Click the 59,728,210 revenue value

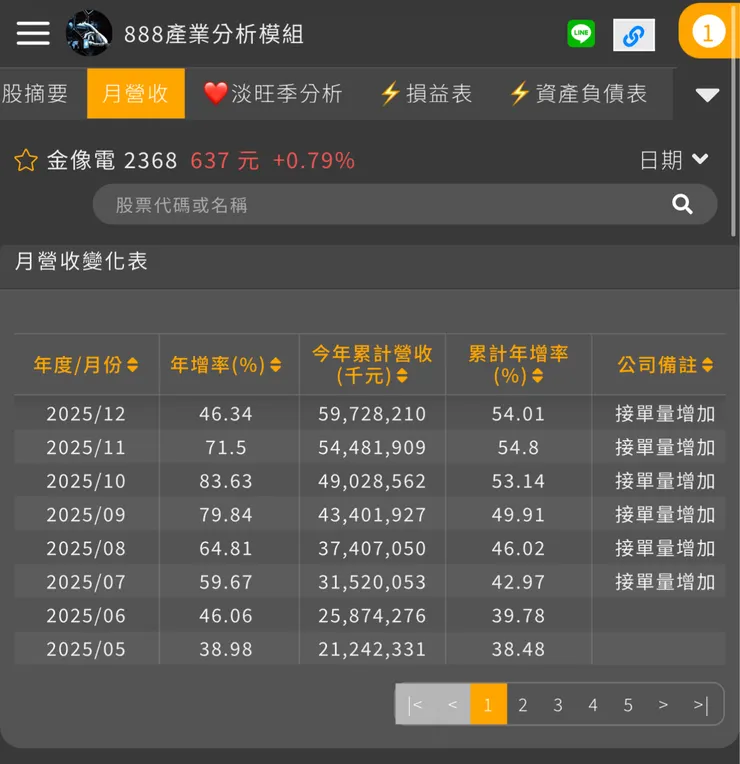point(372,414)
